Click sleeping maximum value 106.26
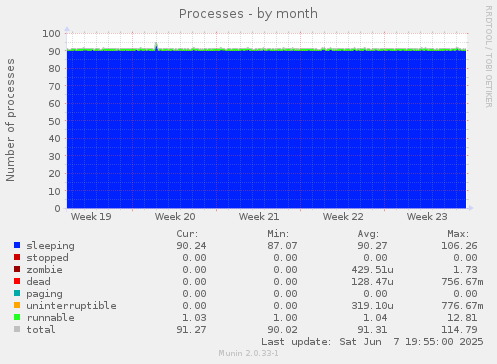The height and width of the screenshot is (364, 497). tap(459, 246)
